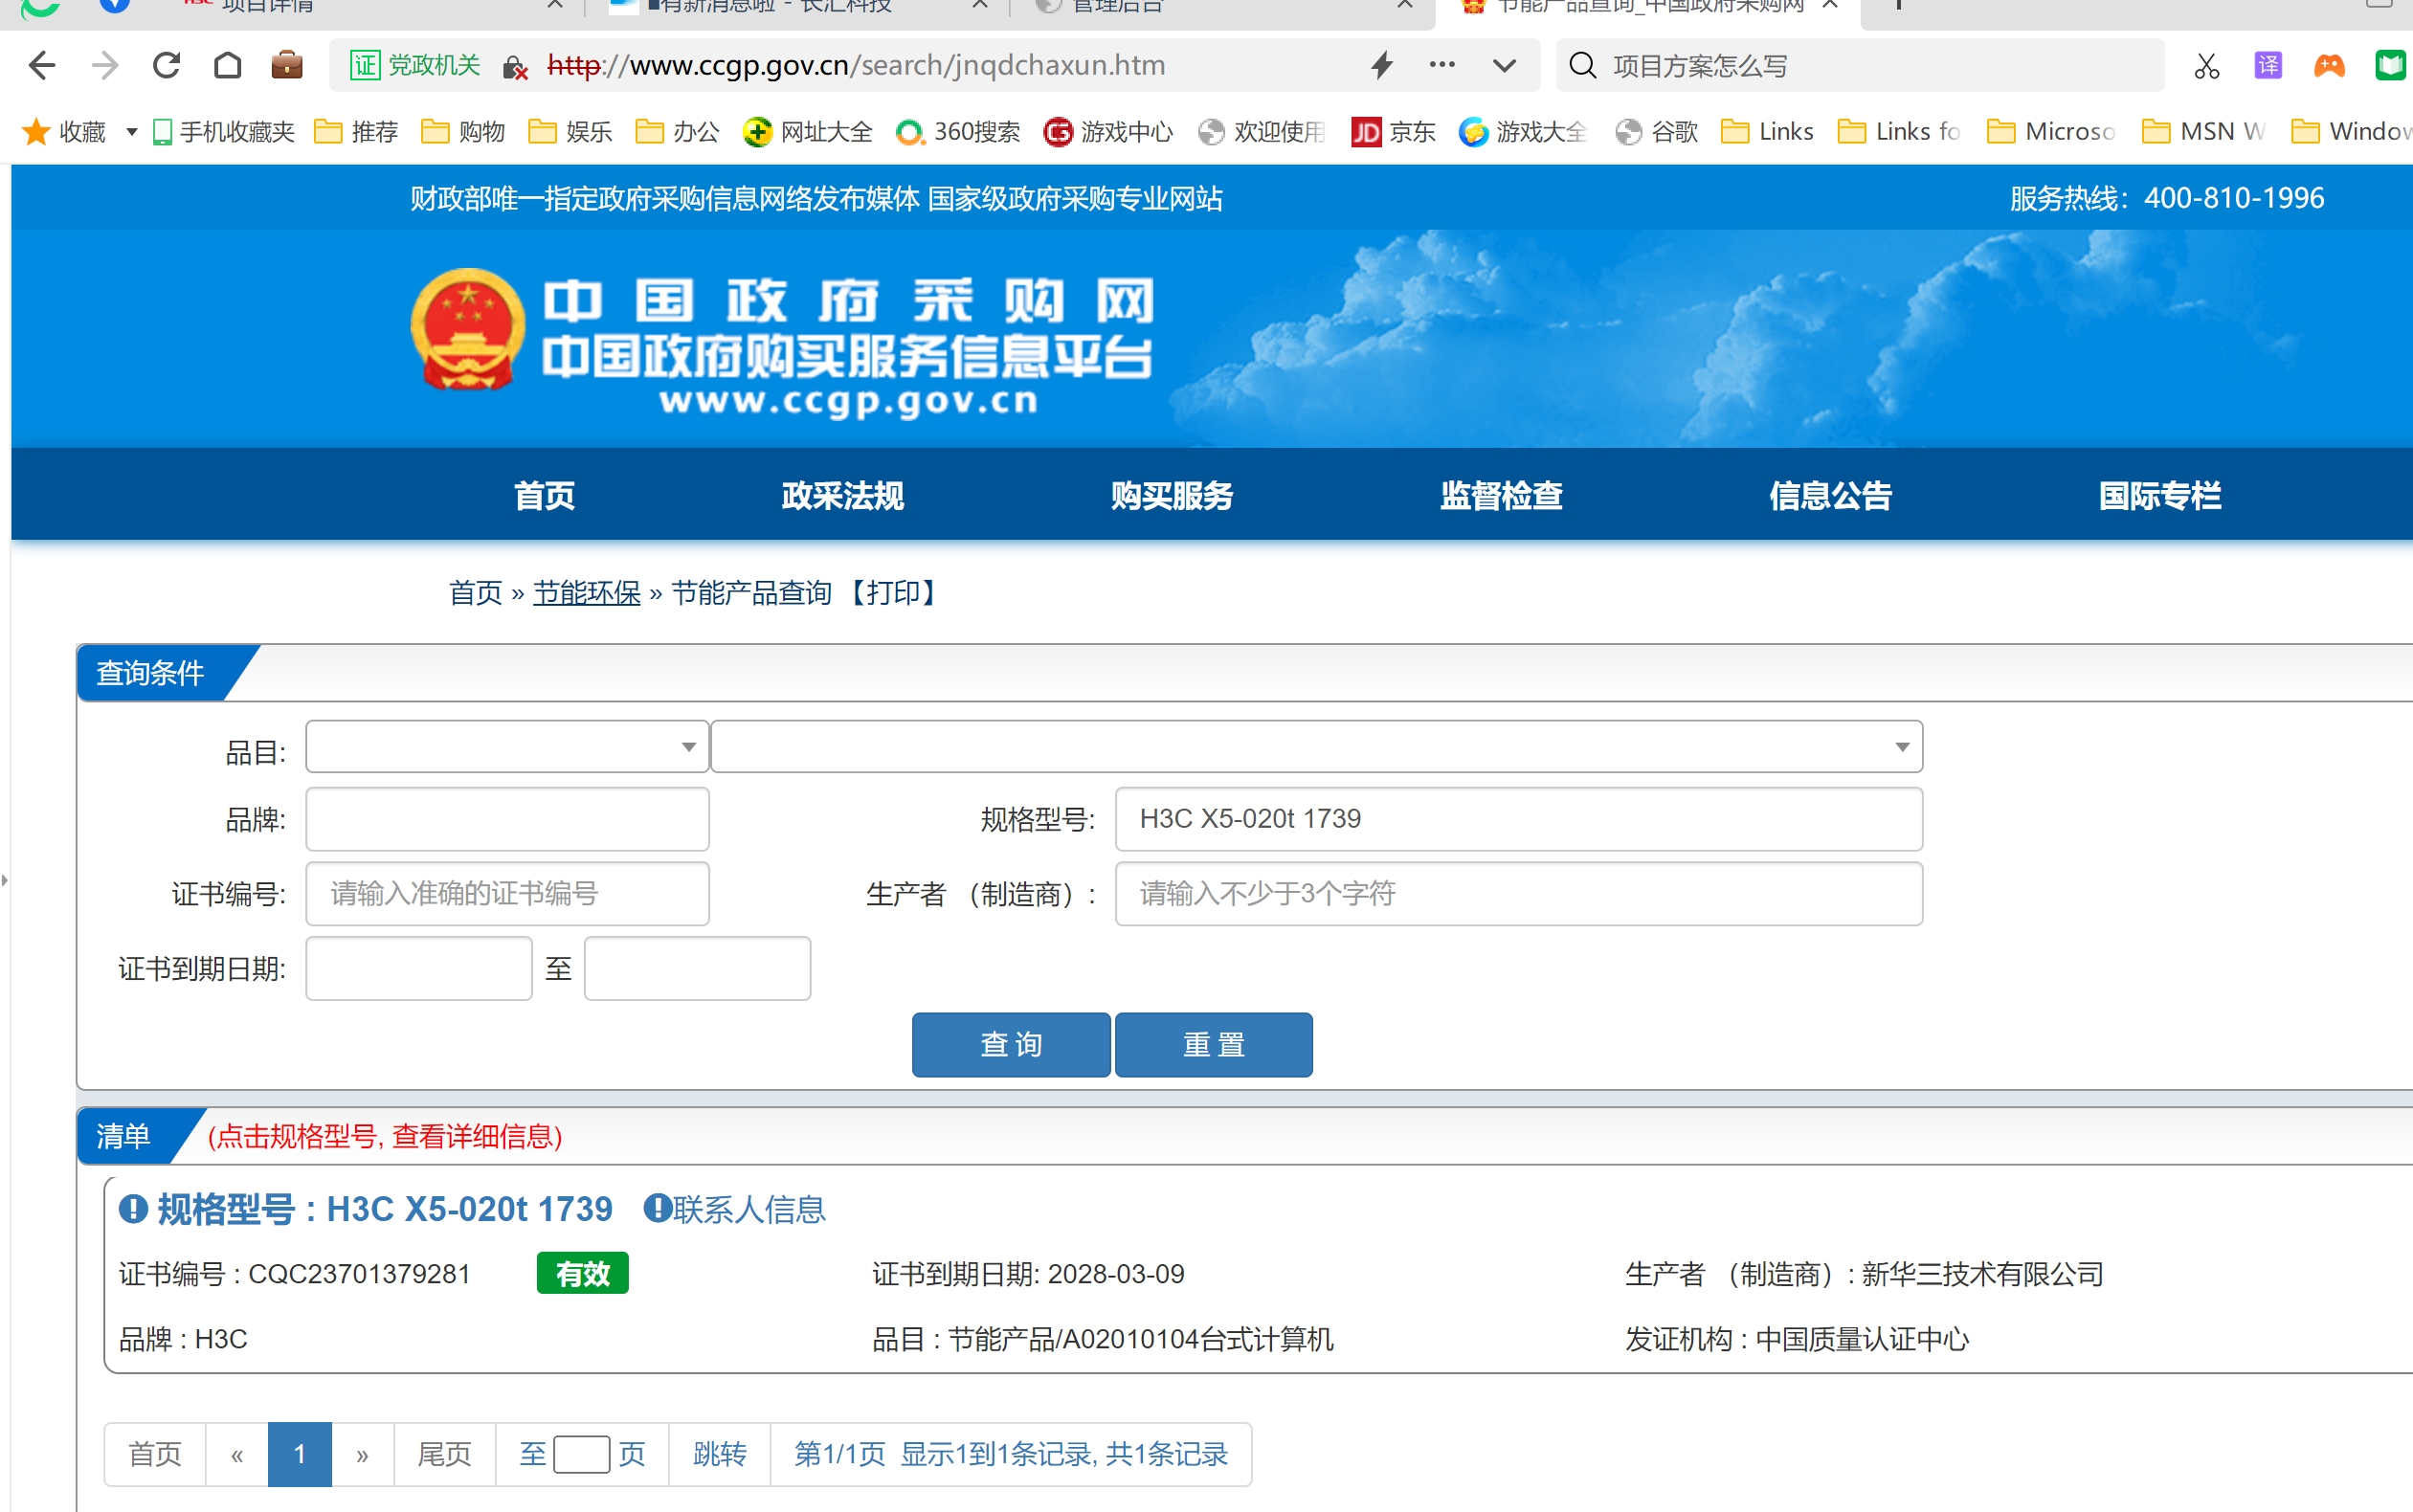The width and height of the screenshot is (2413, 1512).
Task: Open the scissors screenshot tool
Action: pyautogui.click(x=2207, y=66)
